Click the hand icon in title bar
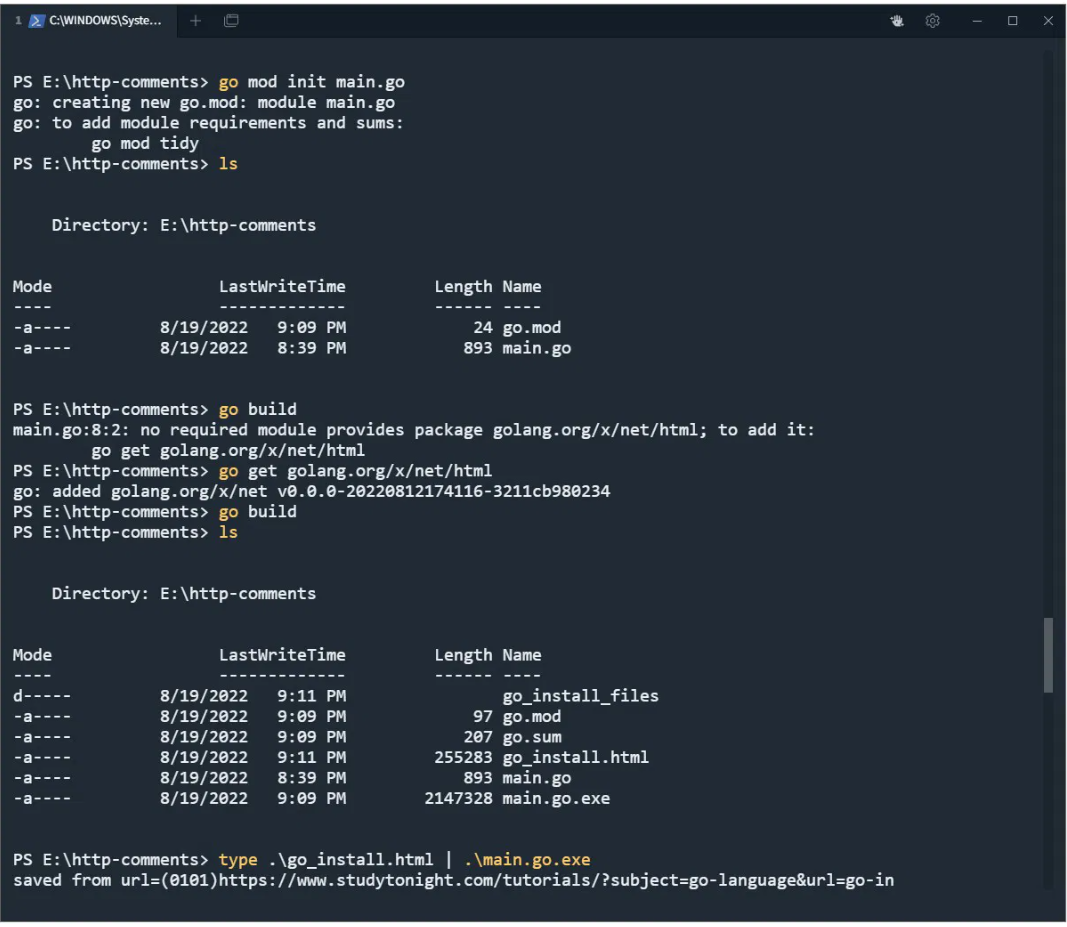This screenshot has width=1067, height=927. click(897, 21)
